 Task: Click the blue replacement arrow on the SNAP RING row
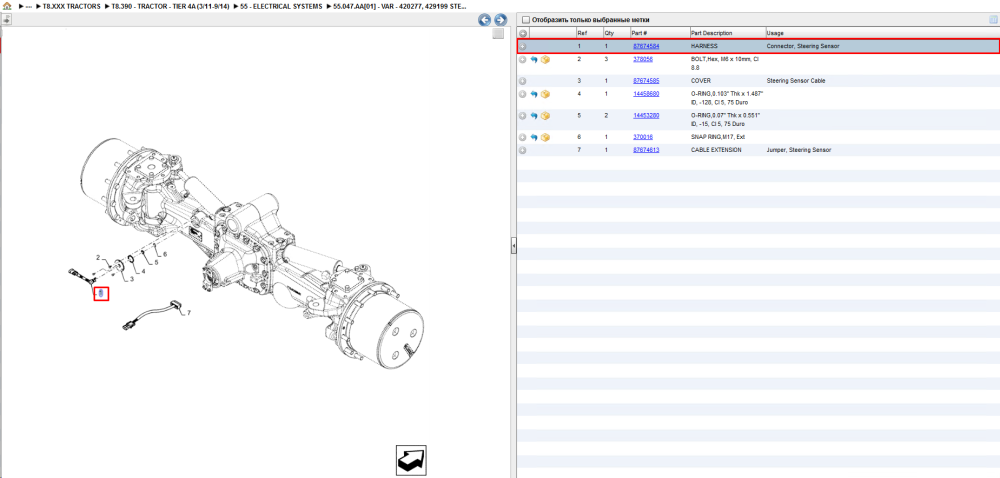534,137
